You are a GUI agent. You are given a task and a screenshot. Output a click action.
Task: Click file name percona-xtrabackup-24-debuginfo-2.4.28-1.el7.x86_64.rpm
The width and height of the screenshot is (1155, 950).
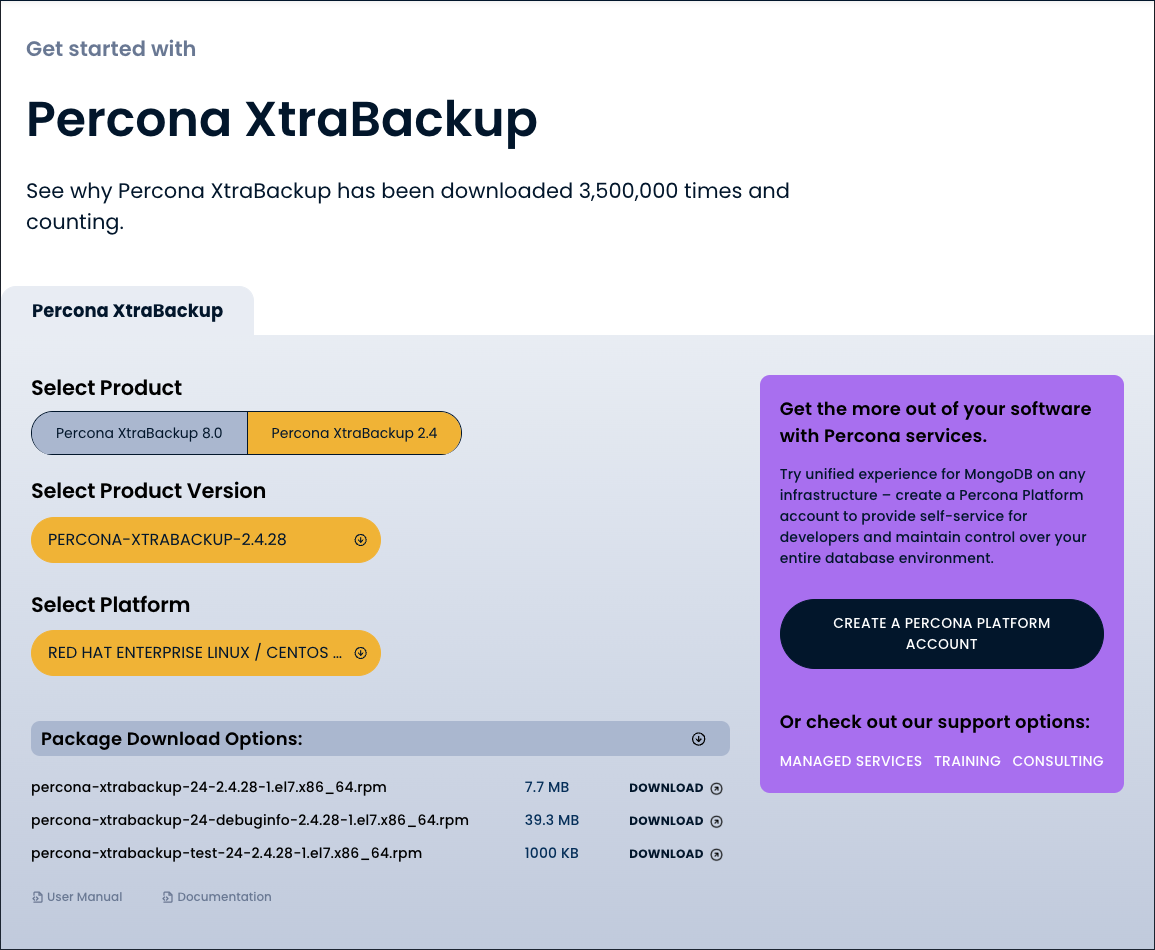[x=250, y=820]
